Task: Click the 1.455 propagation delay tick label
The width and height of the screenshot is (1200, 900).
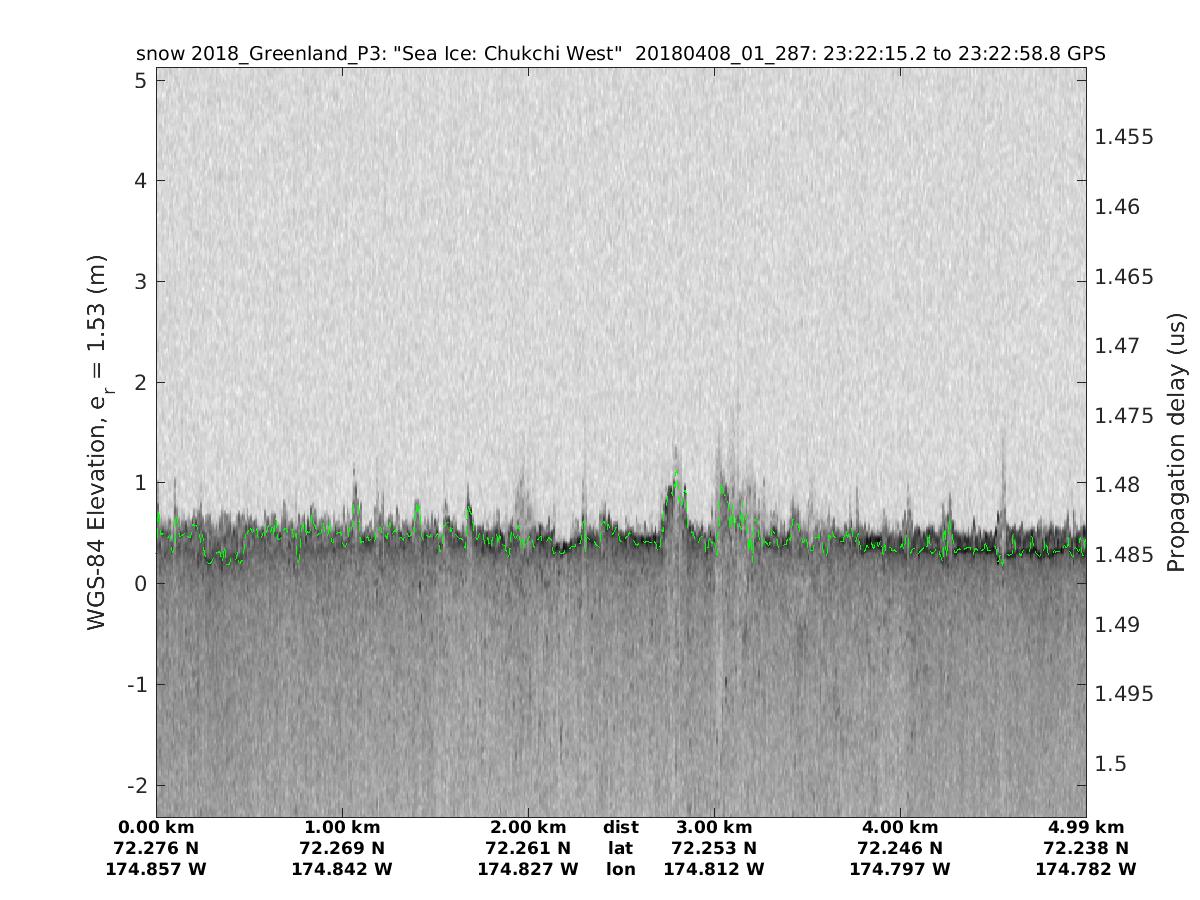Action: [1124, 137]
